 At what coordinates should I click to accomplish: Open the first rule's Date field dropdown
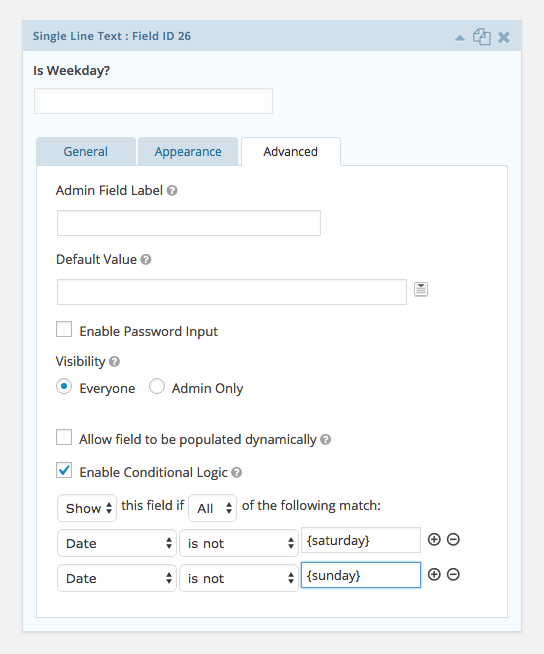tap(117, 543)
